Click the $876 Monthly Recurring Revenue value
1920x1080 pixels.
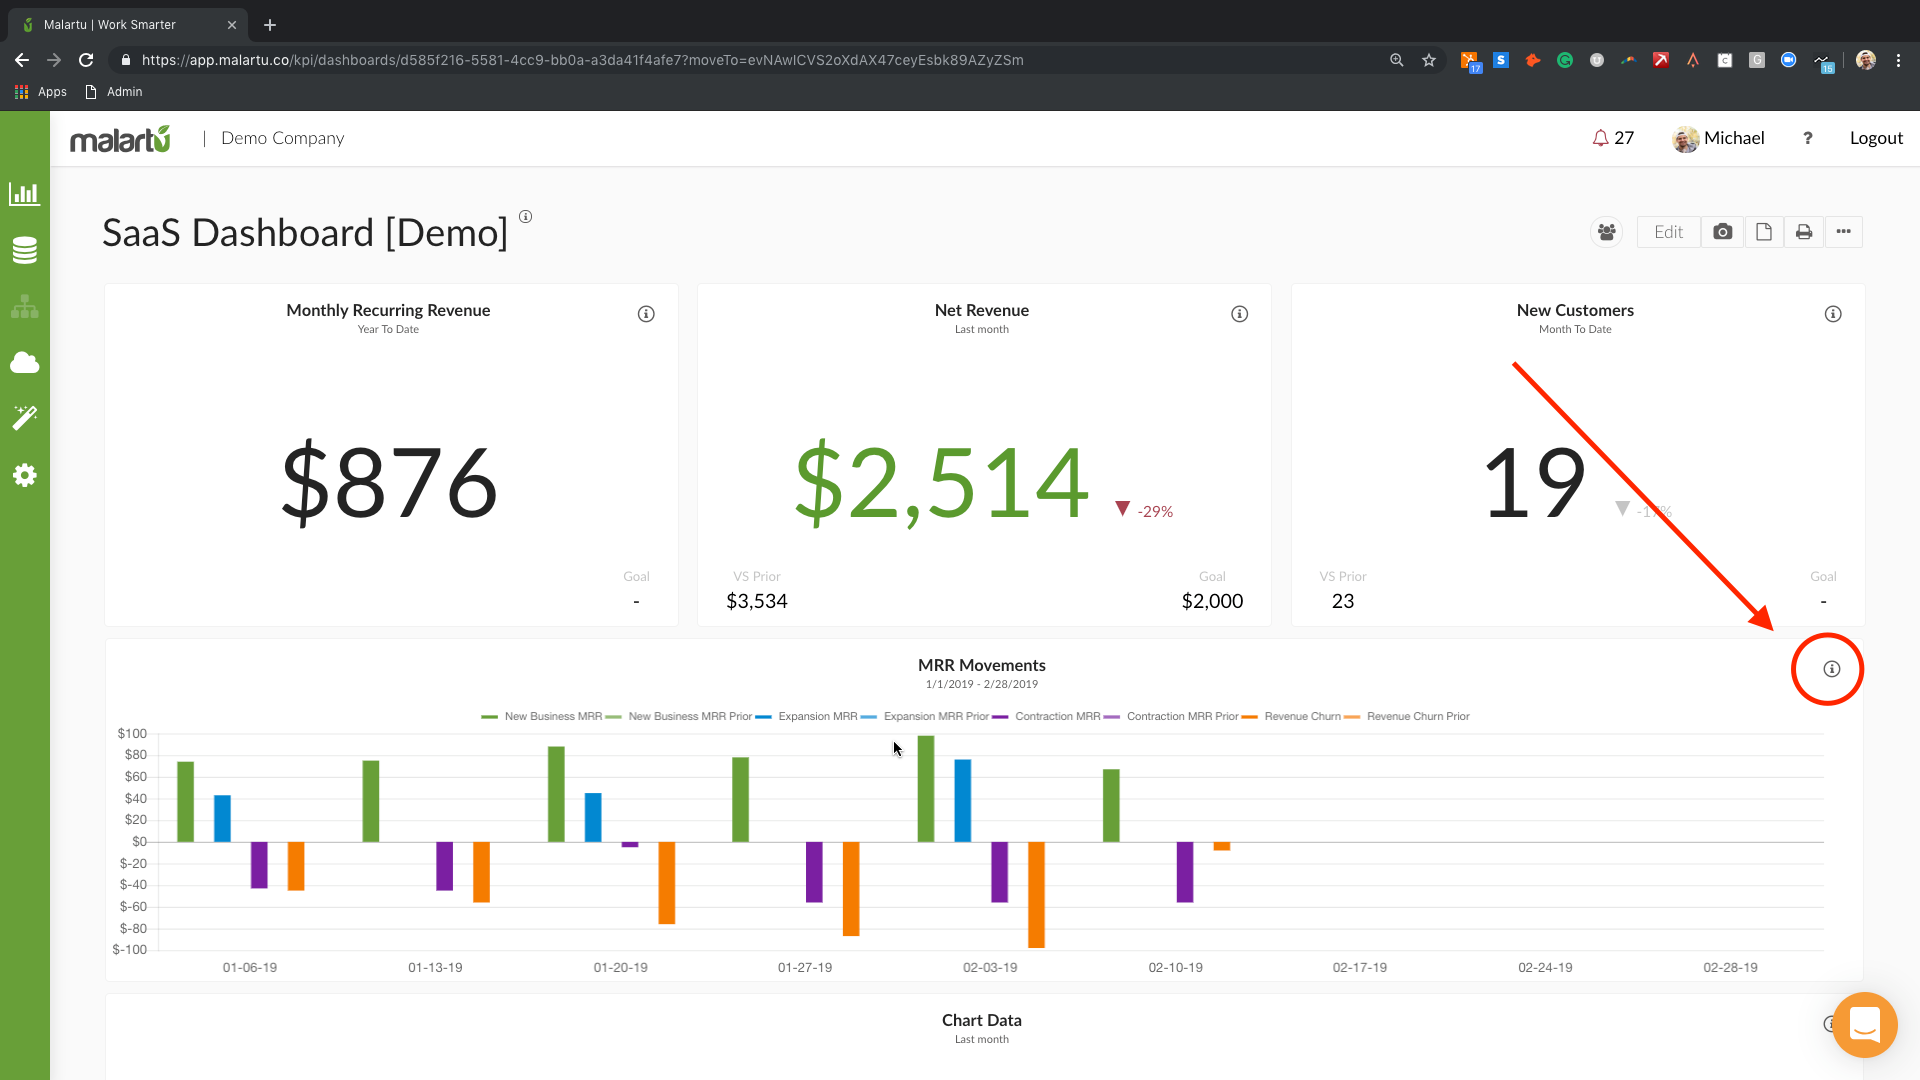point(390,483)
